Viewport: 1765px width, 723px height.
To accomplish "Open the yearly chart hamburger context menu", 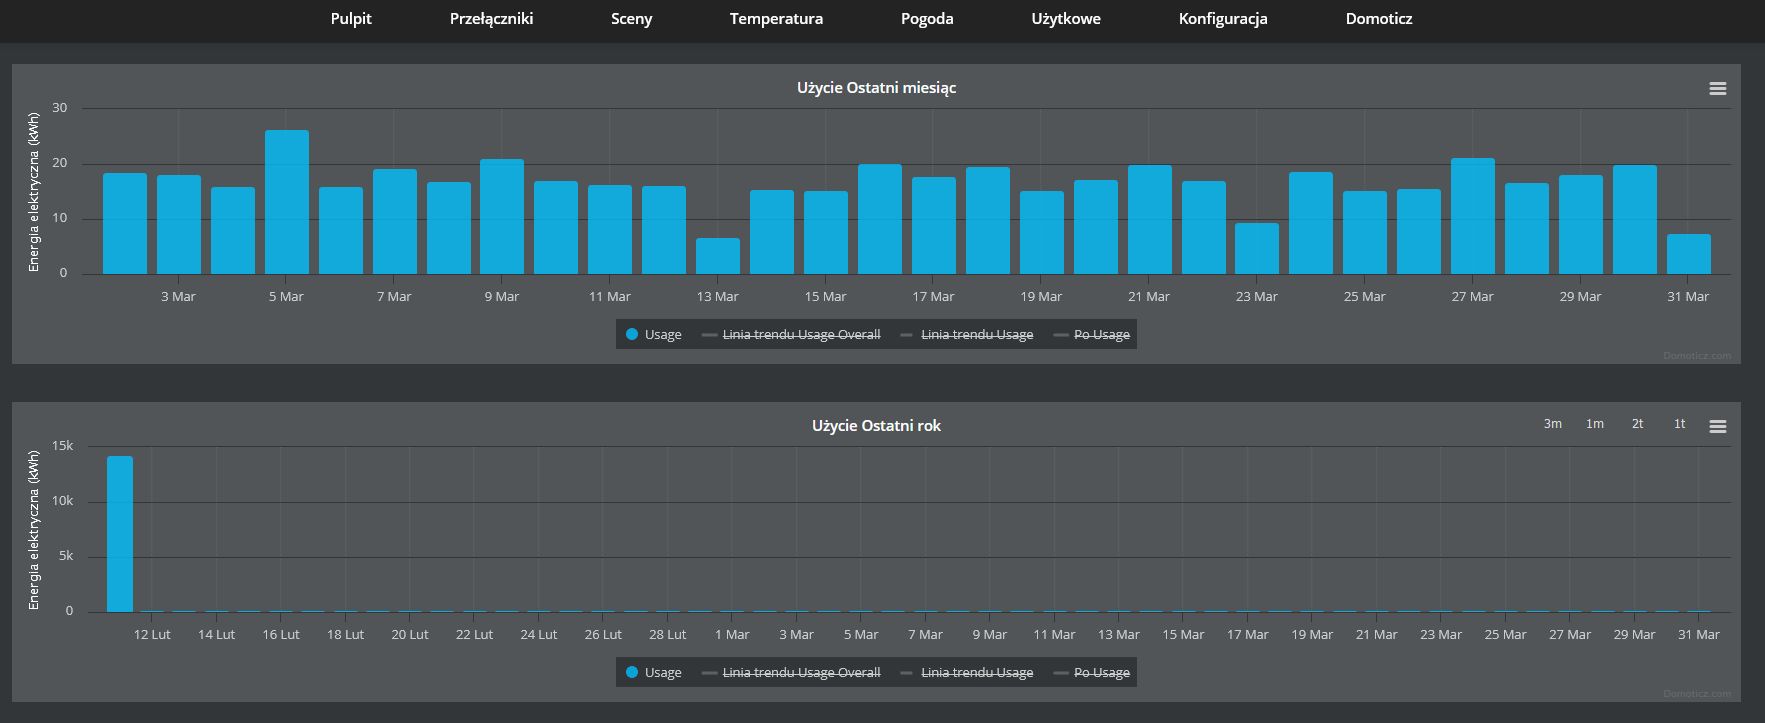I will coord(1718,427).
